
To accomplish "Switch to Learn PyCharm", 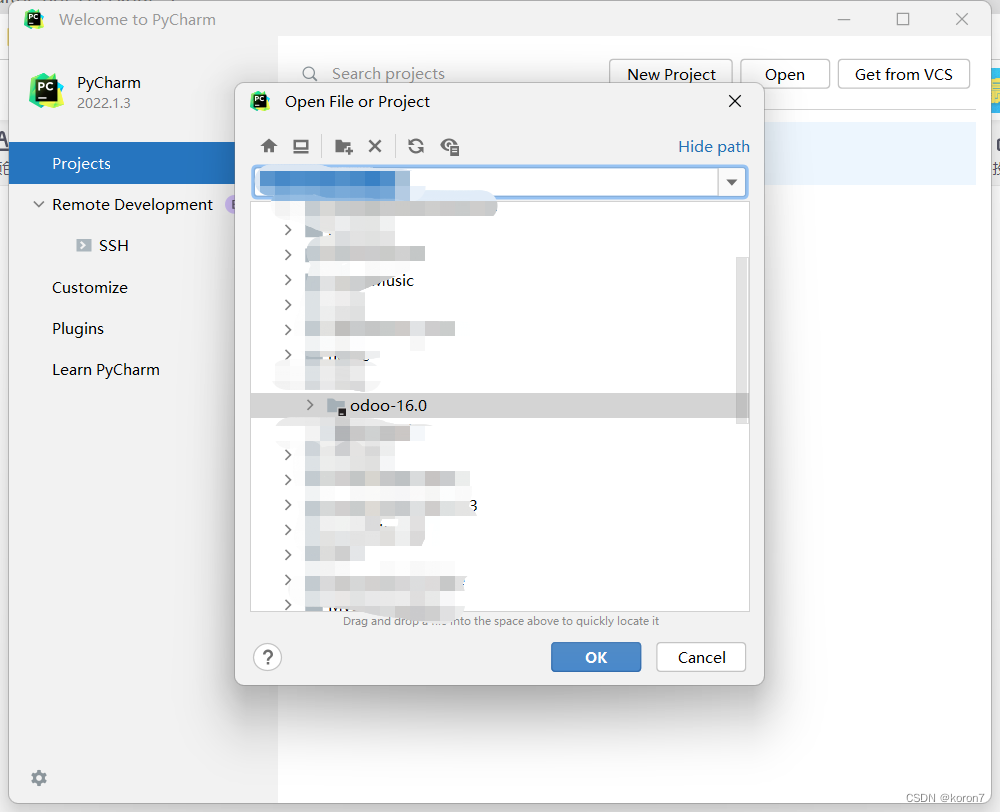I will coord(105,369).
